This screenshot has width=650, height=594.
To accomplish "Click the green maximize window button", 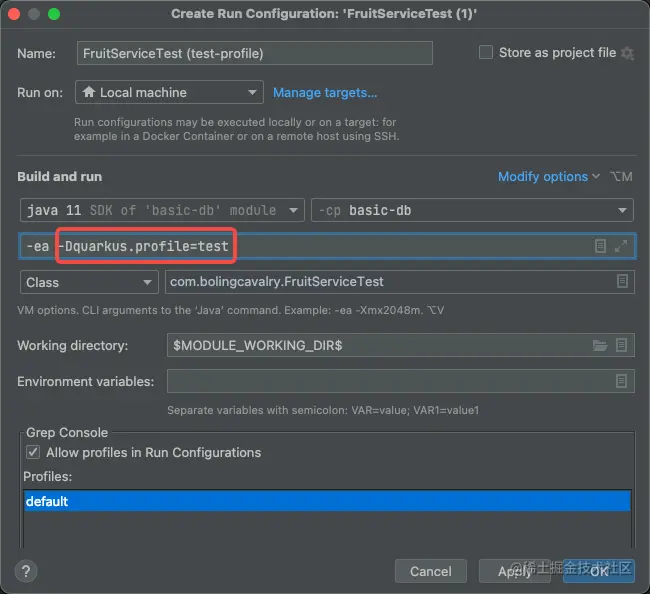I will tap(54, 14).
